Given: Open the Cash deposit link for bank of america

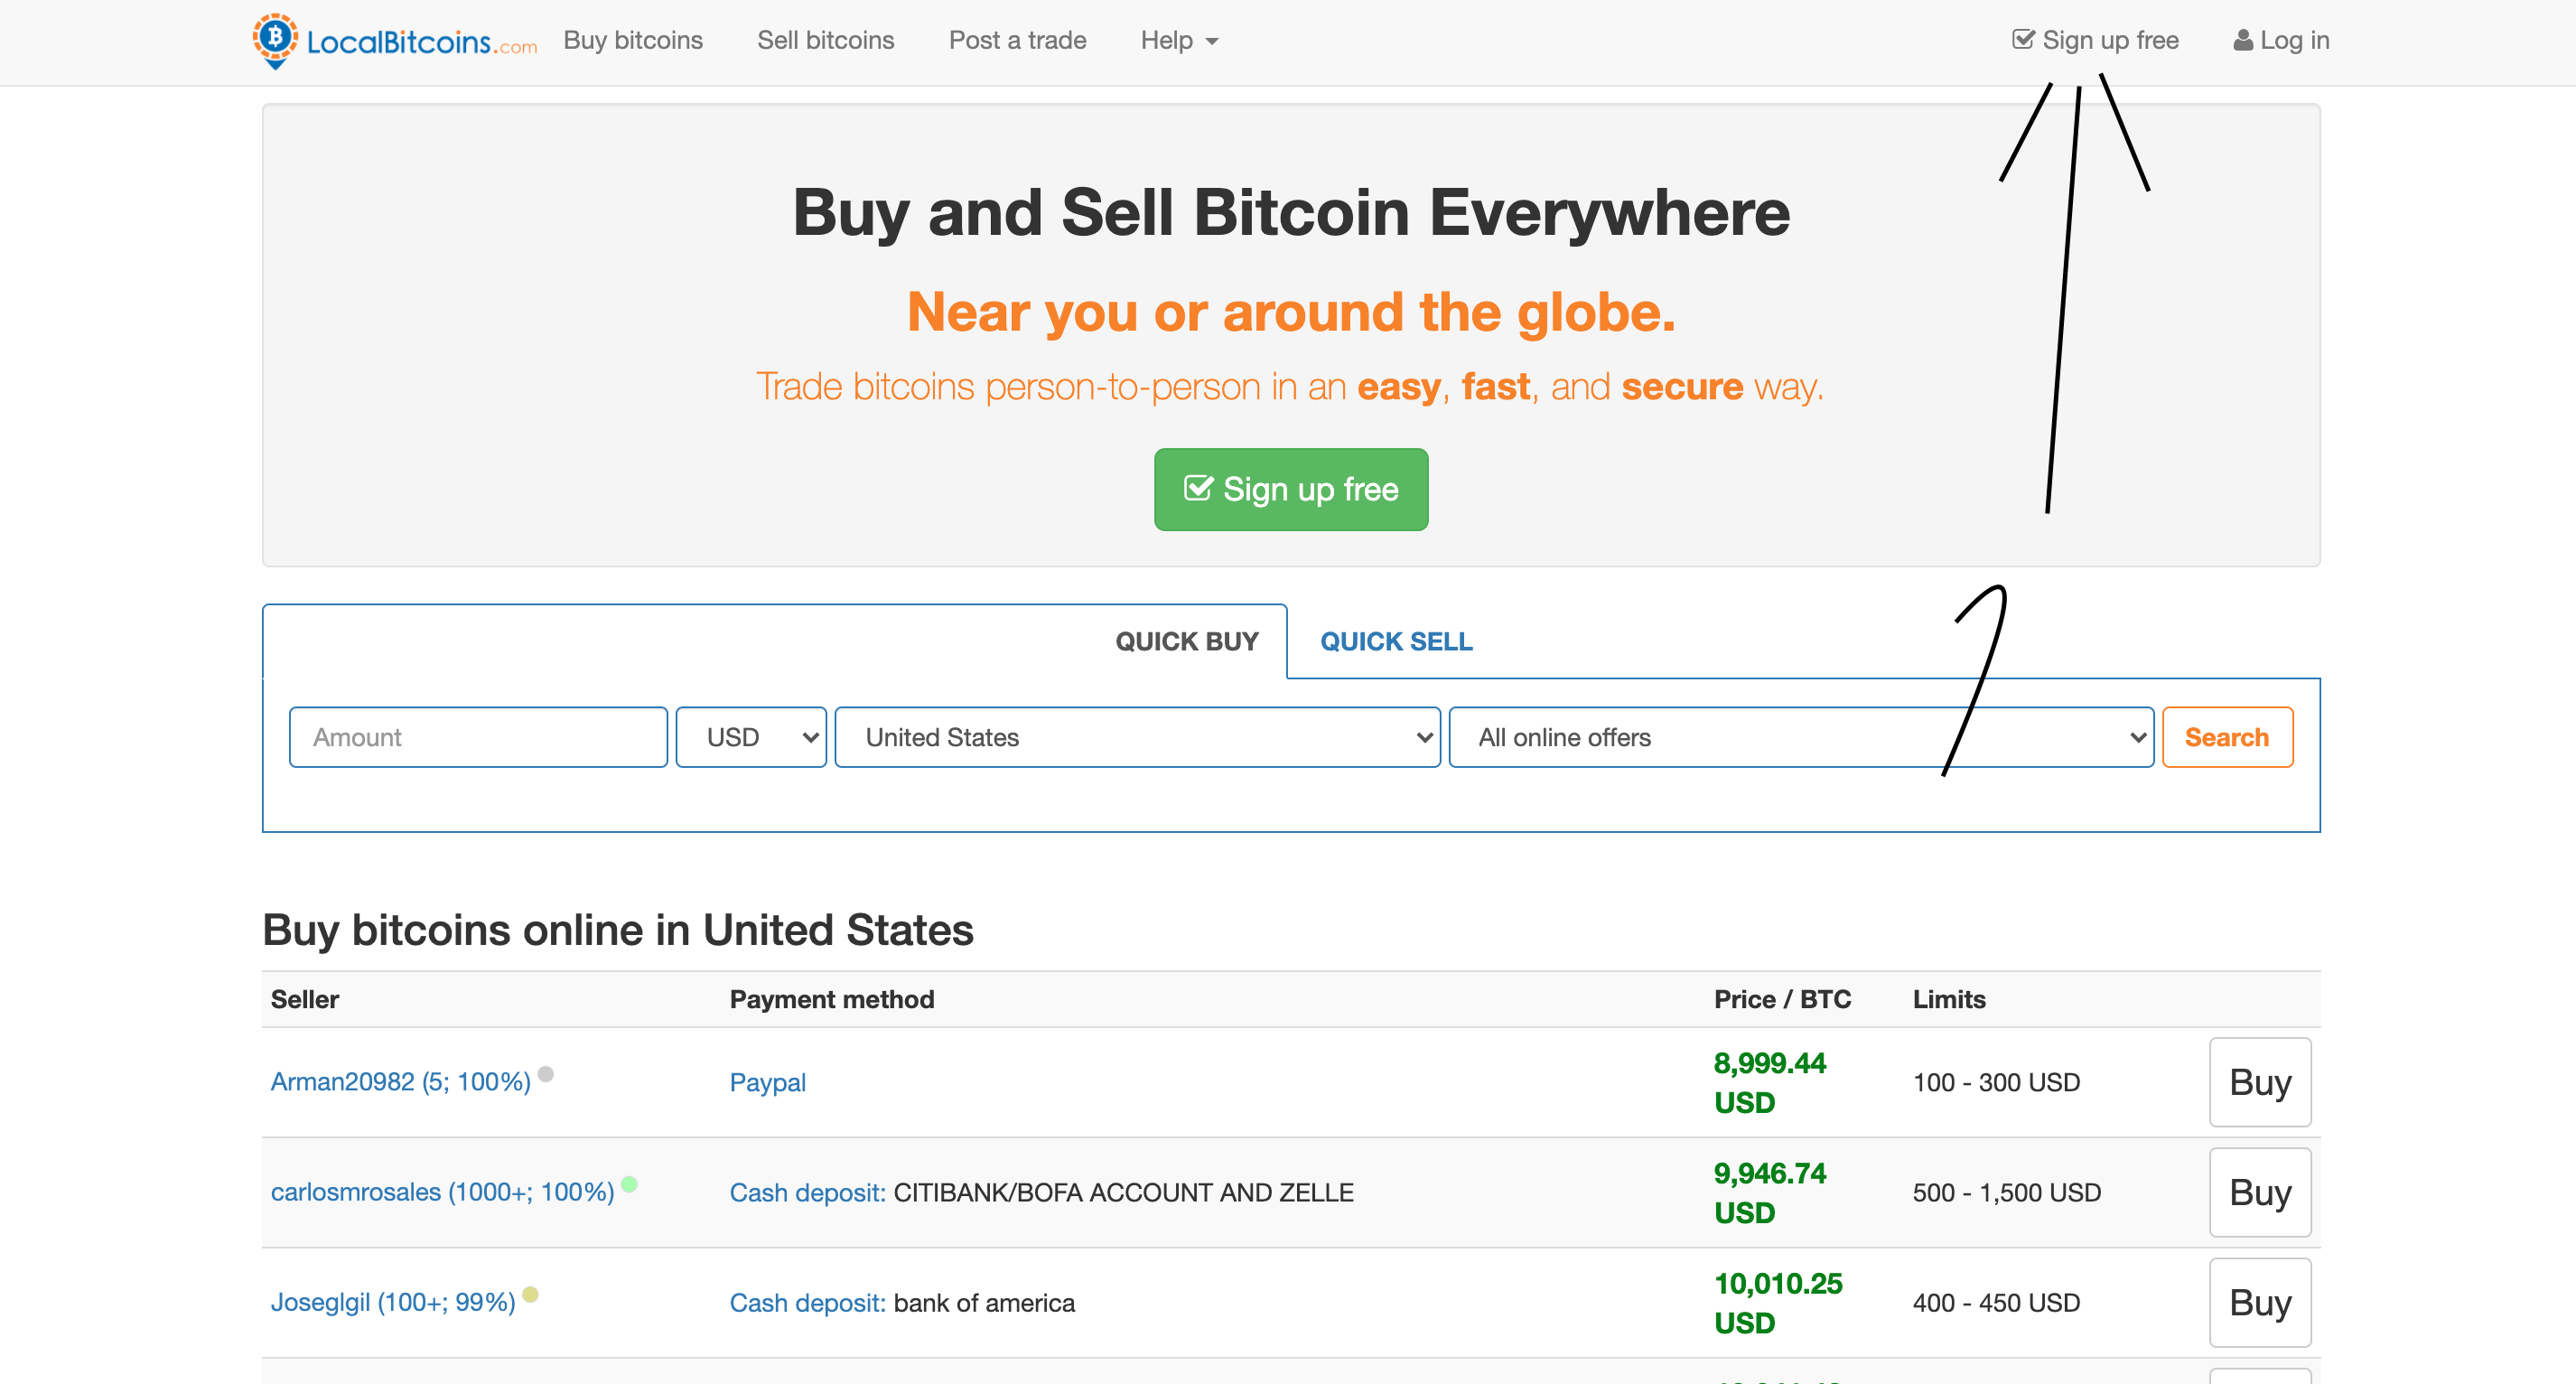Looking at the screenshot, I should tap(807, 1302).
